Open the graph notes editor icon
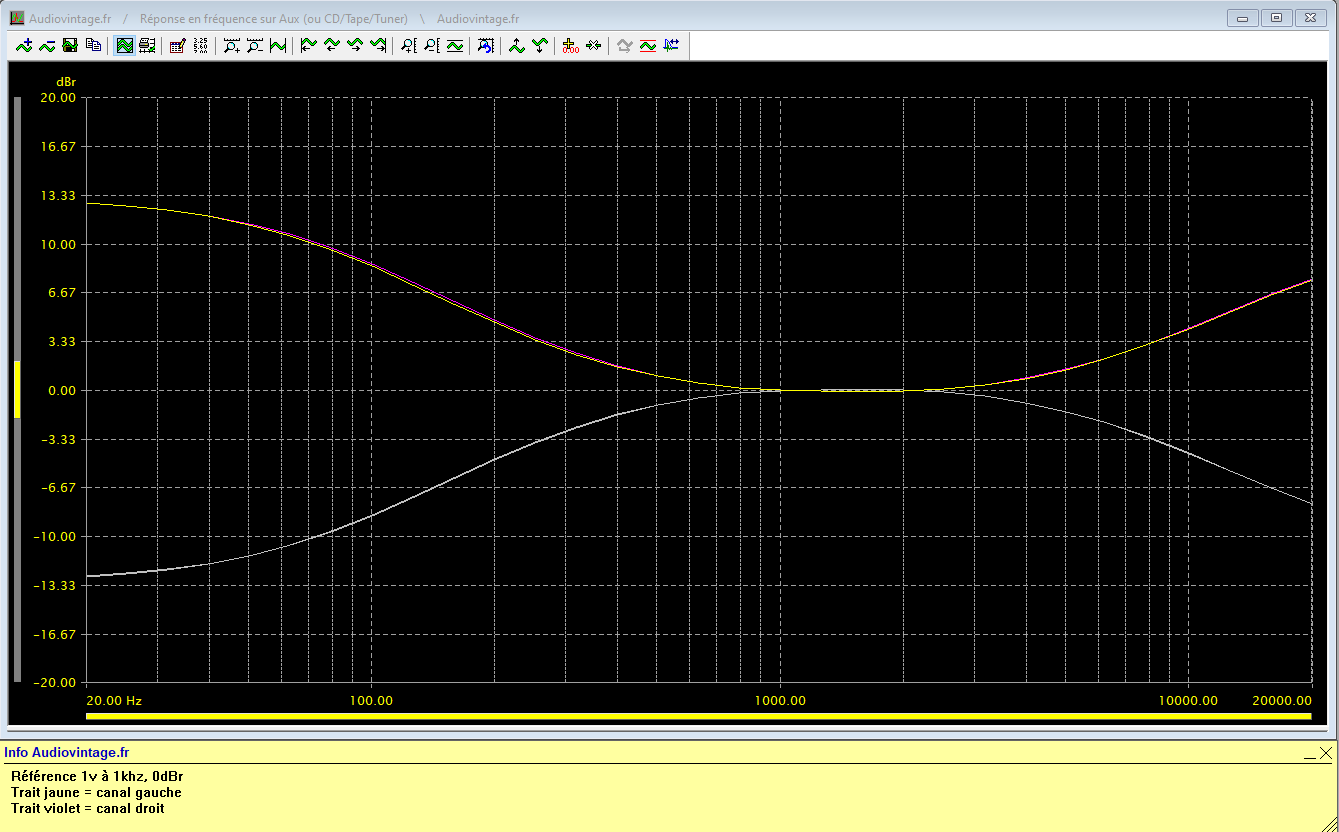1339x832 pixels. [x=178, y=45]
